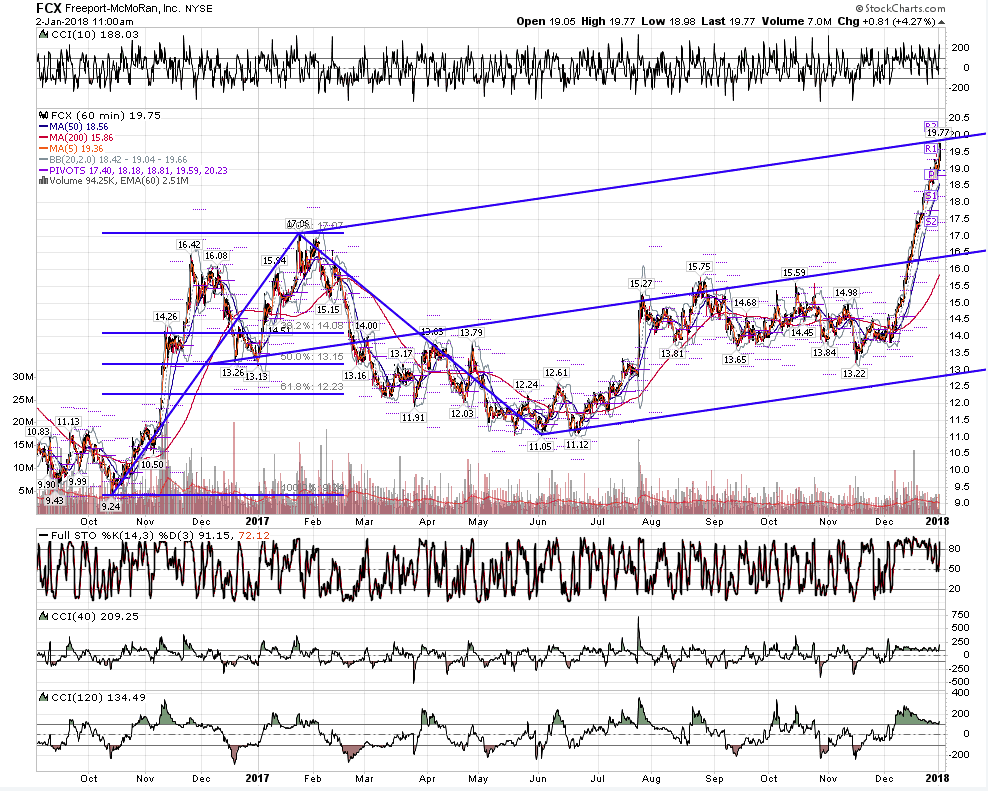
Task: Click the 16.42 peak price label
Action: 189,245
